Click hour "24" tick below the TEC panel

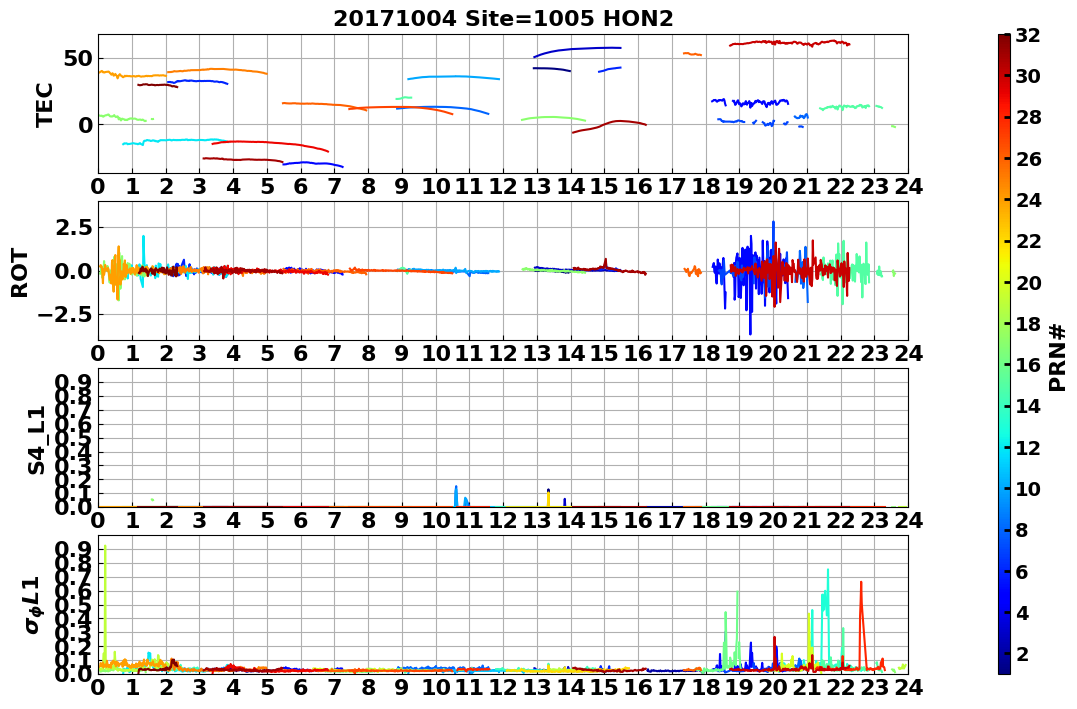(x=908, y=186)
